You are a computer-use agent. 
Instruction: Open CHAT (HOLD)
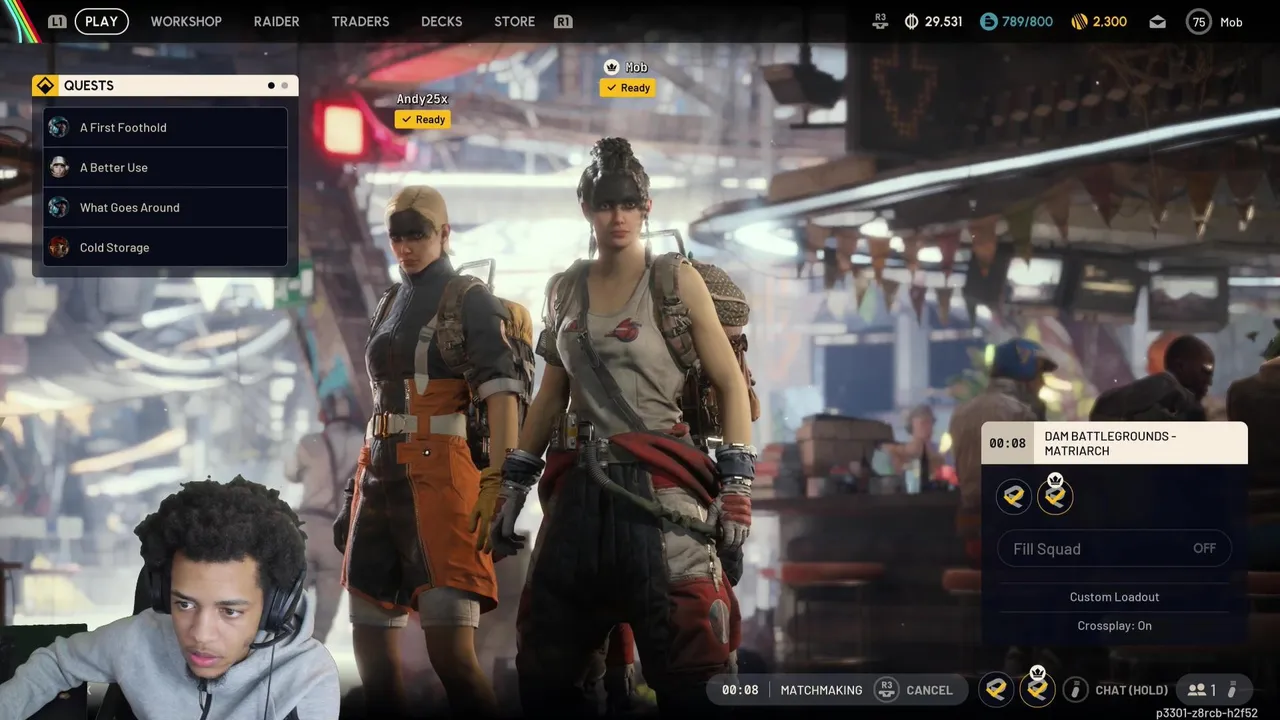click(1131, 690)
